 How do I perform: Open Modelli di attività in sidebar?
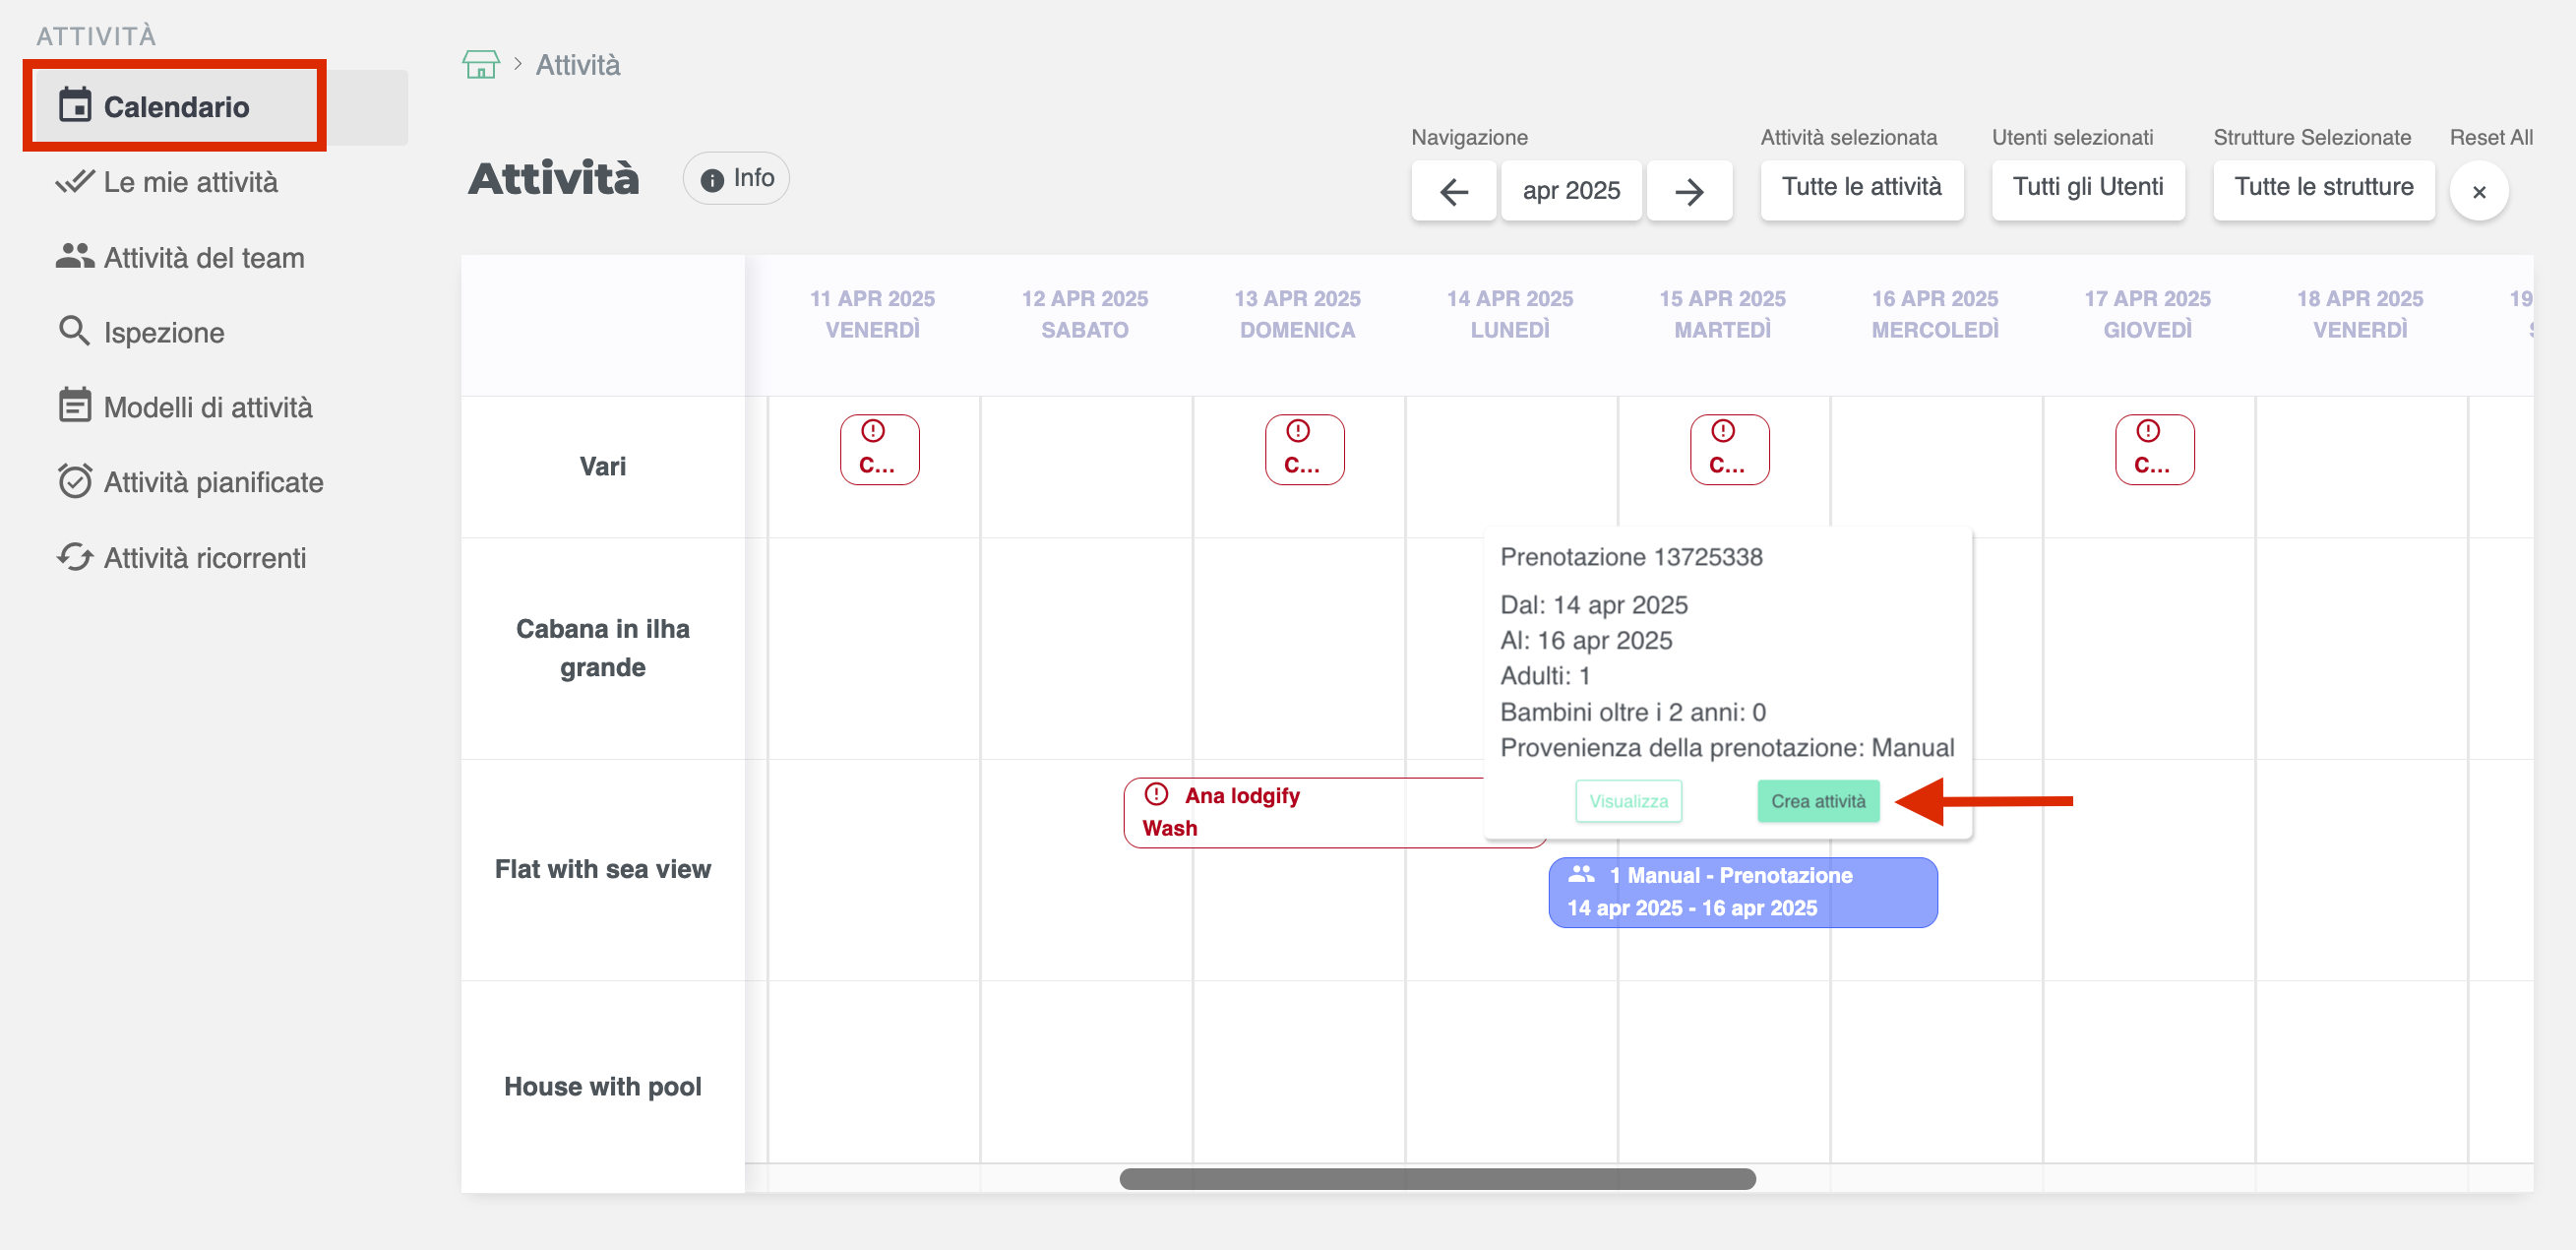[x=207, y=407]
